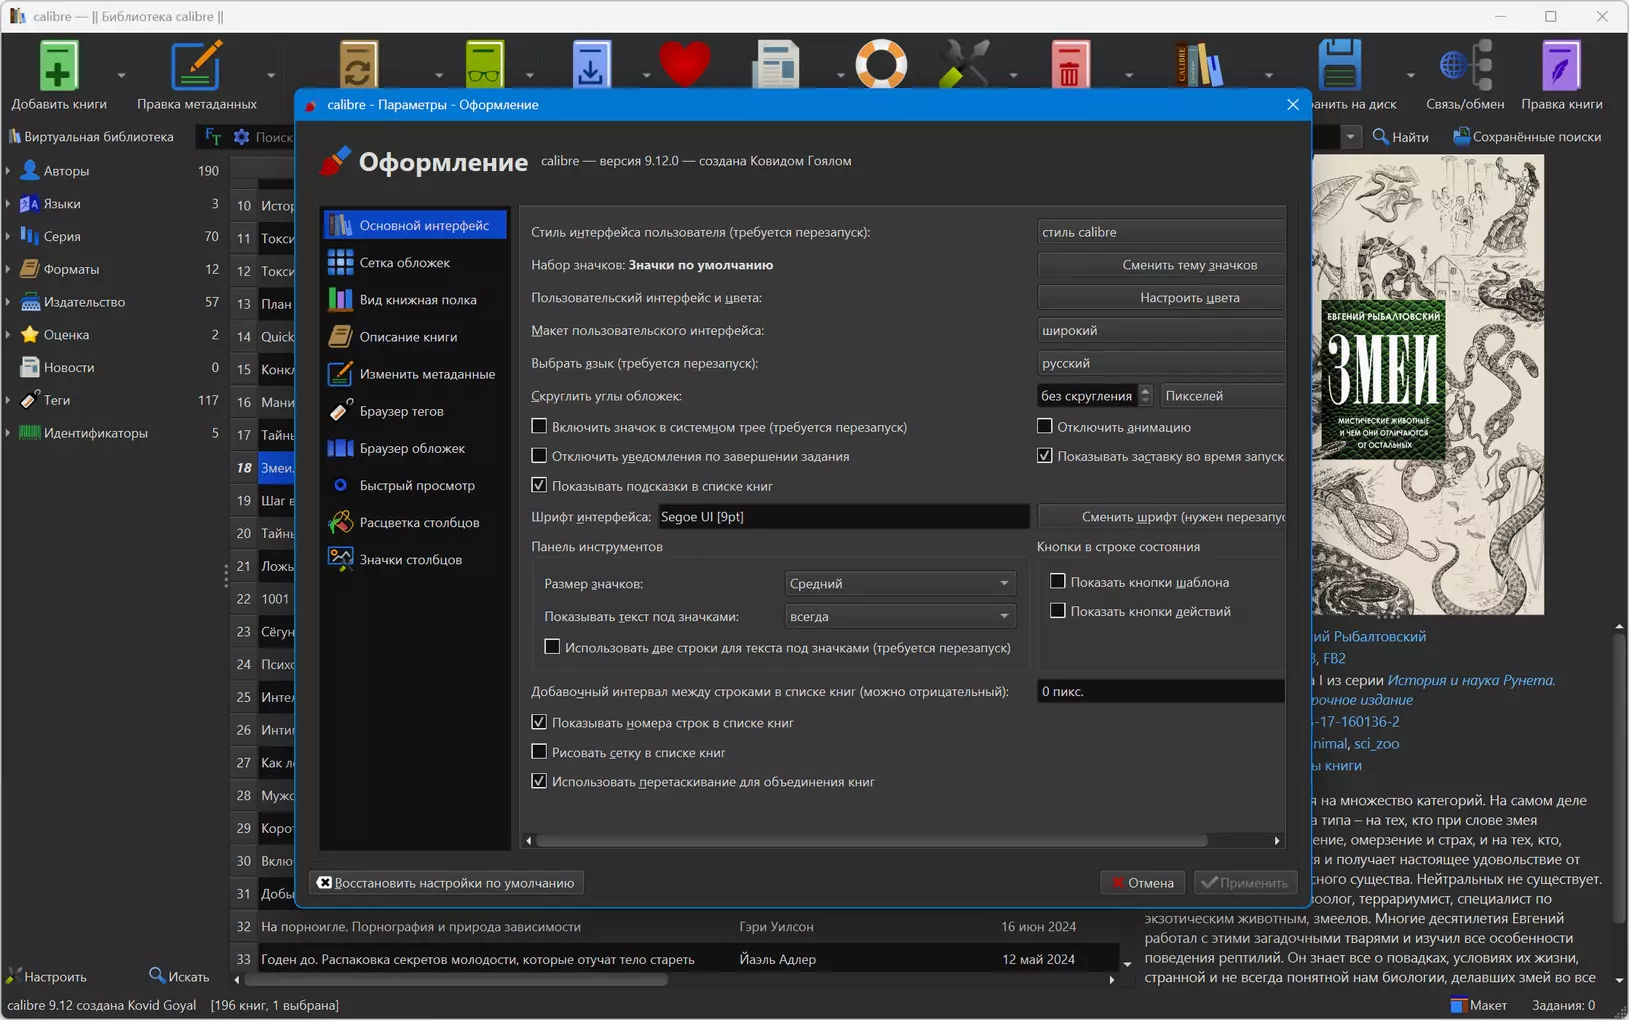Click the Convert books toolbar icon
The image size is (1629, 1020).
tap(358, 66)
